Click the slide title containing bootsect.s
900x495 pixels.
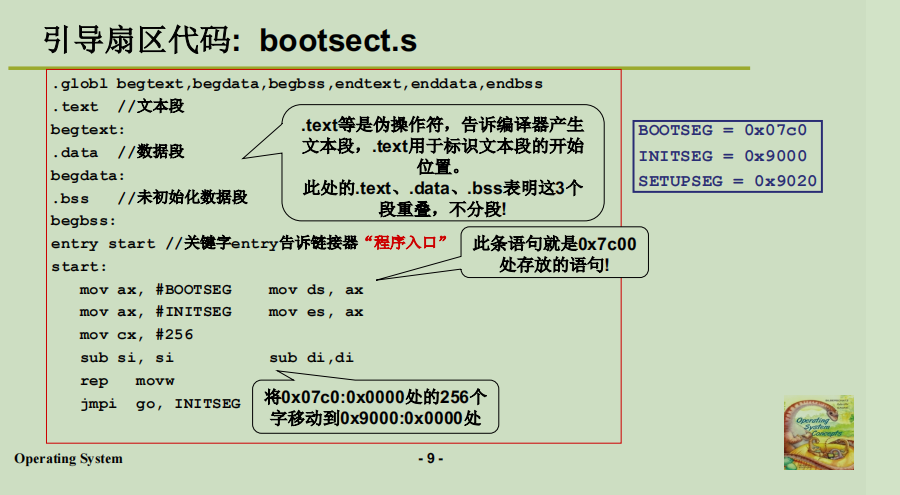(230, 41)
